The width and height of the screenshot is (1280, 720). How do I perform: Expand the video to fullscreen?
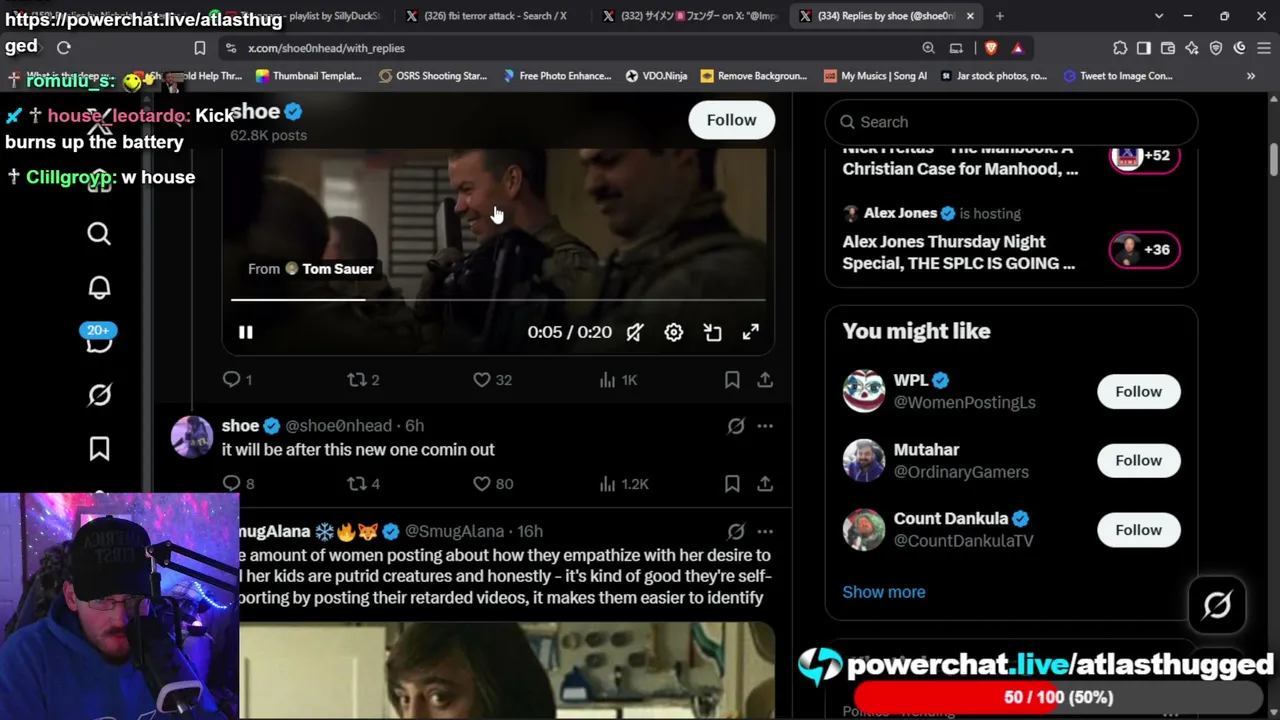point(751,332)
